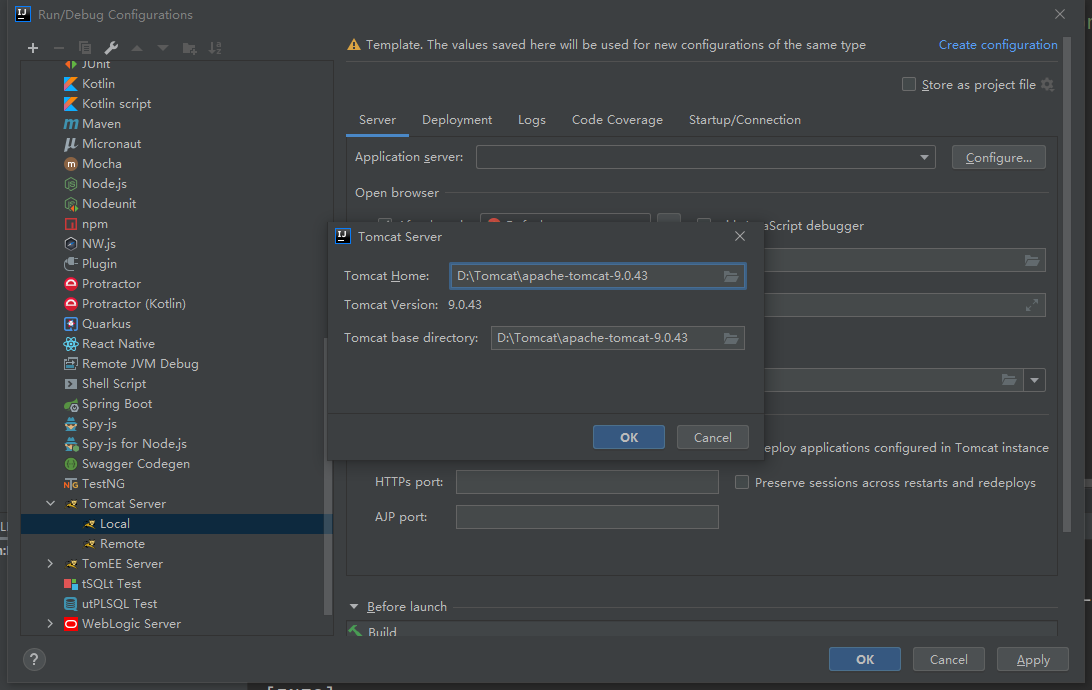Toggle Store as project file checkbox
This screenshot has height=690, width=1092.
pyautogui.click(x=909, y=84)
